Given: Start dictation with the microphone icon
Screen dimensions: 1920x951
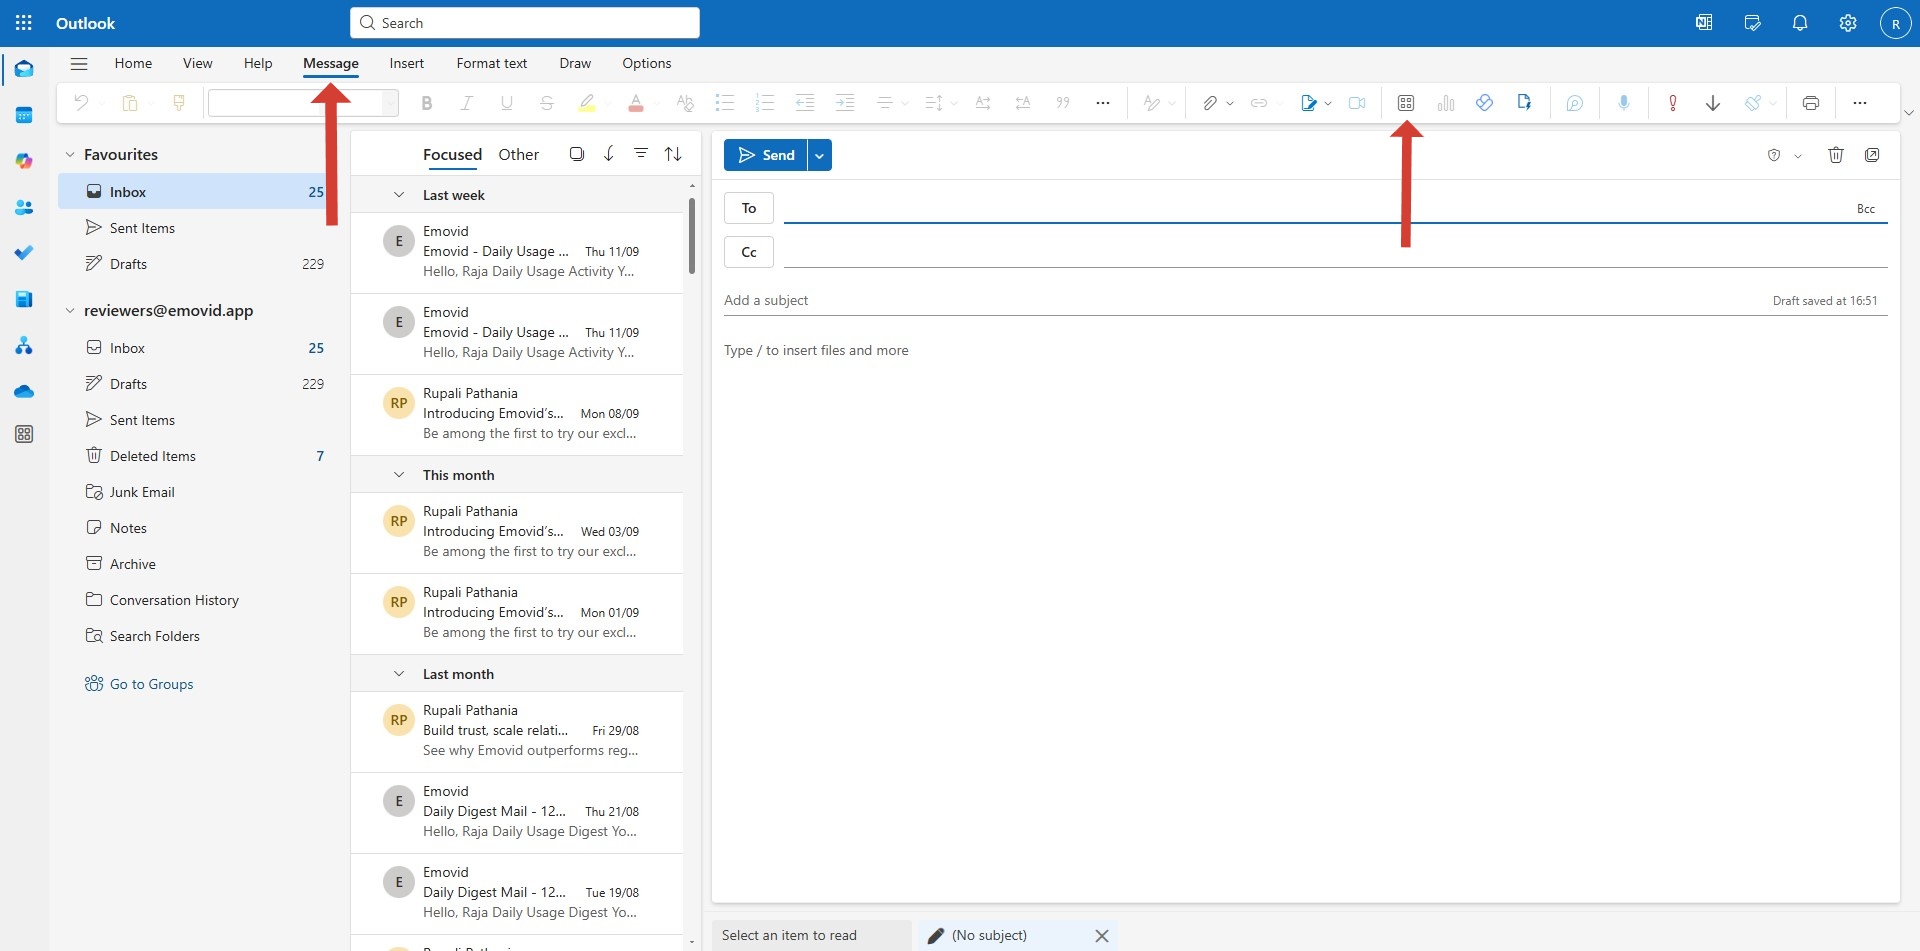Looking at the screenshot, I should click(1623, 102).
